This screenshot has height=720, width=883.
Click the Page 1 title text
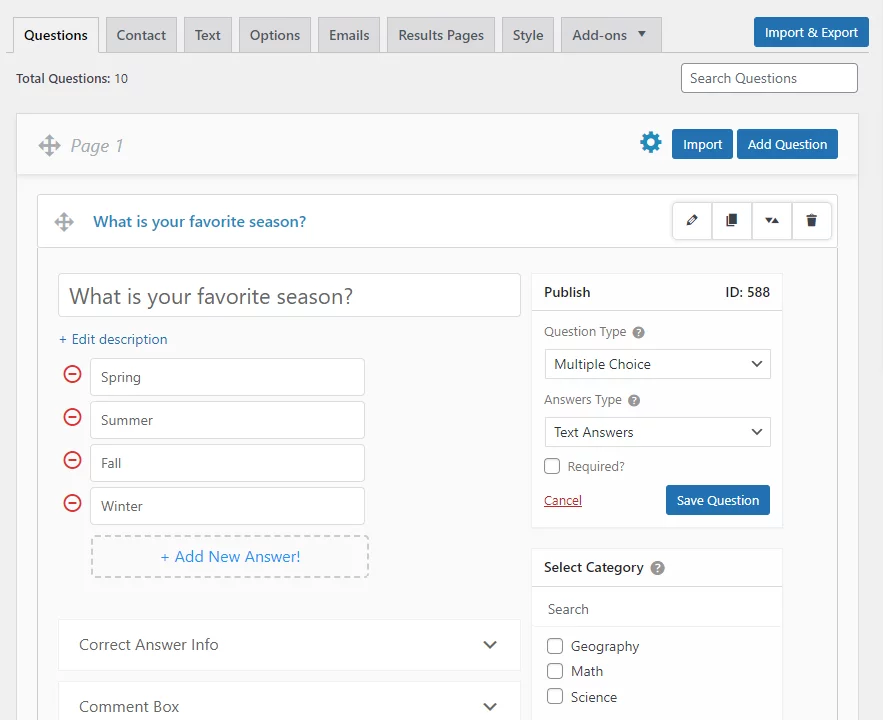click(97, 146)
